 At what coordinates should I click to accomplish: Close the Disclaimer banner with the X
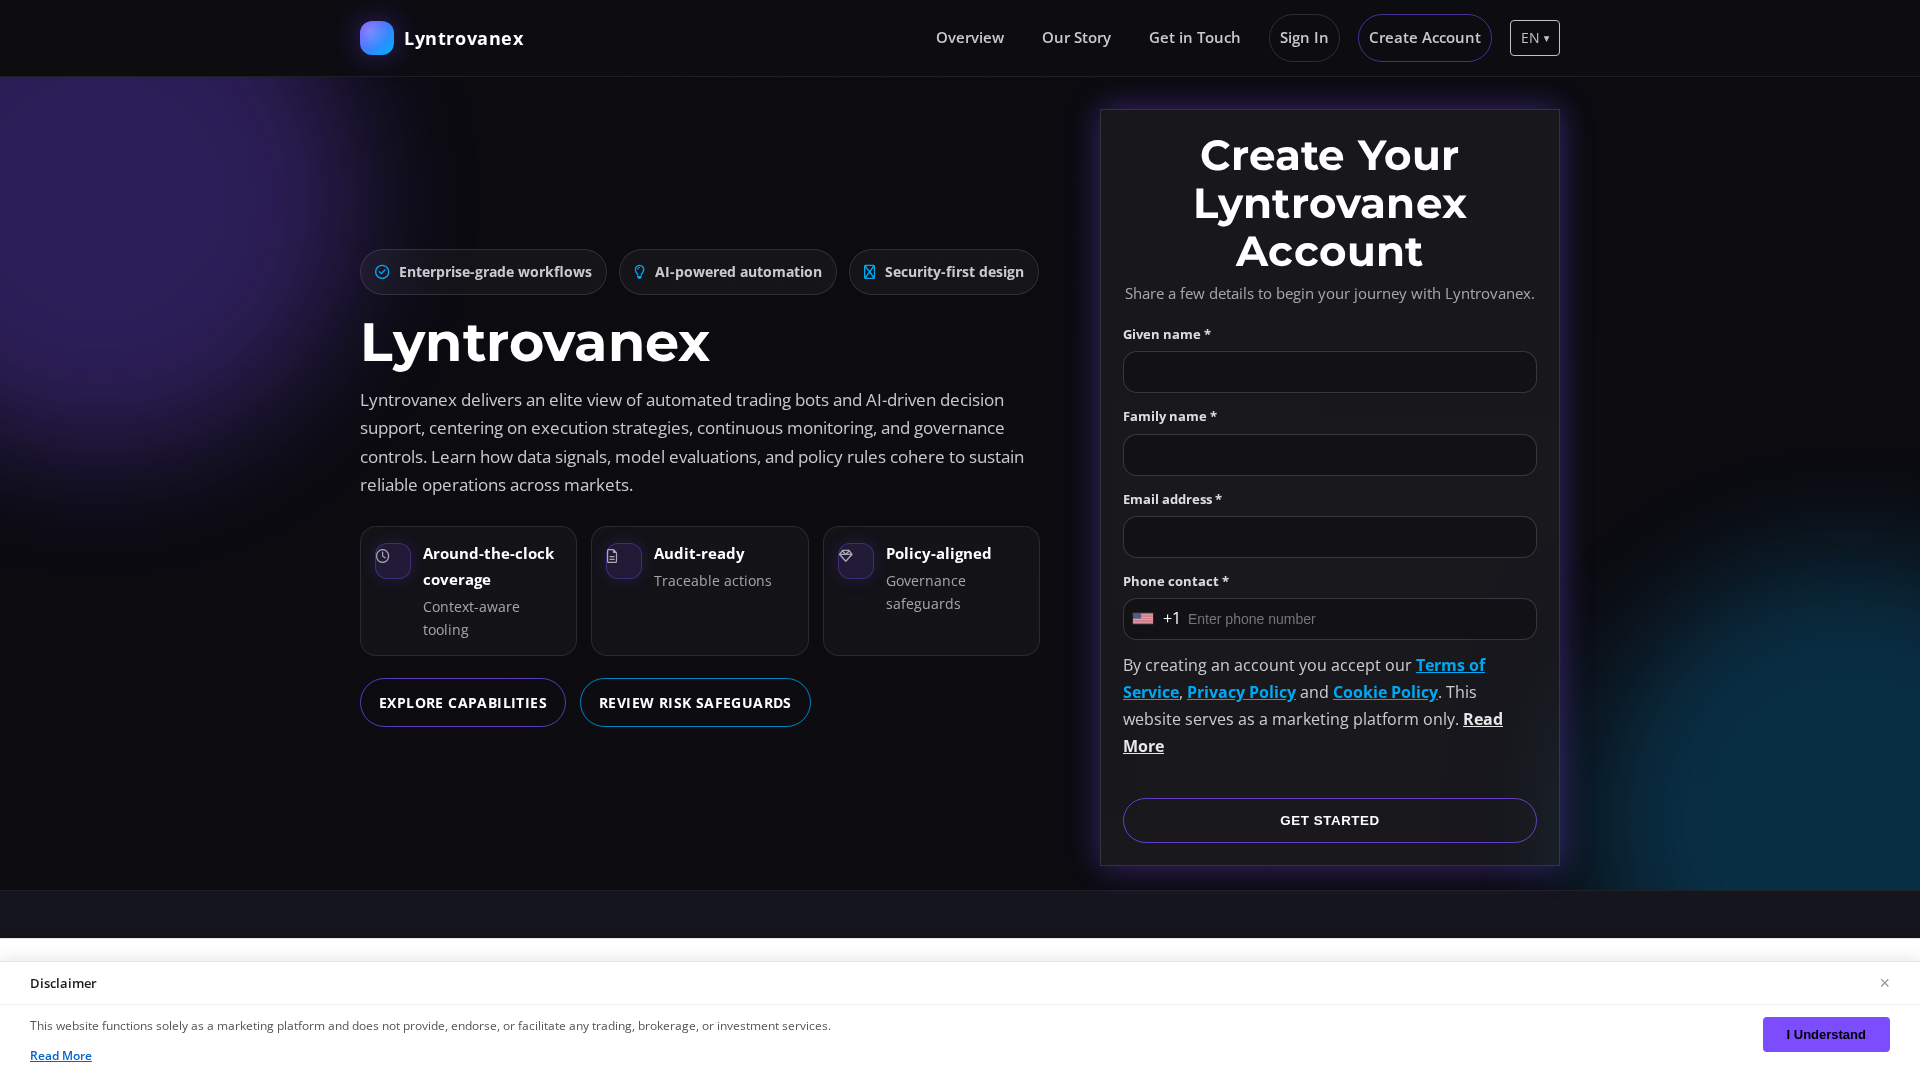tap(1884, 983)
